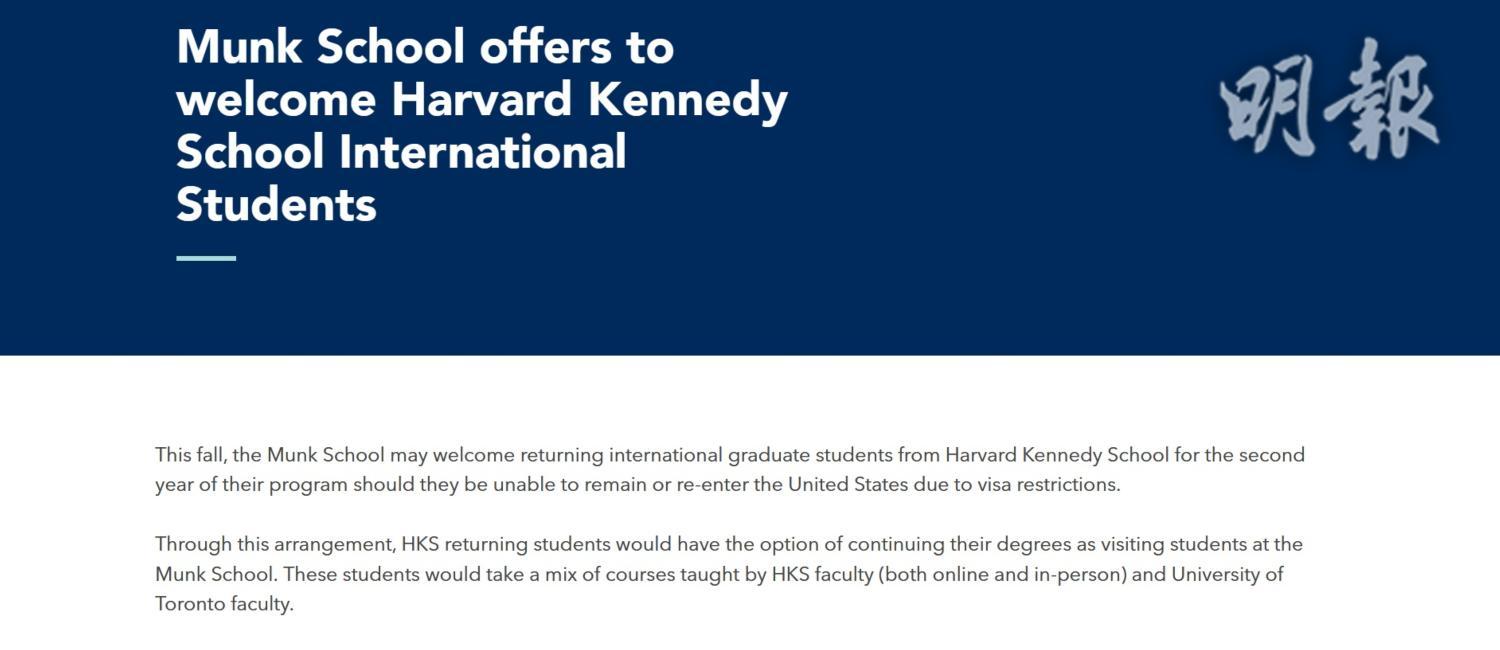Image resolution: width=1500 pixels, height=650 pixels.
Task: Click the paragraph starting 'Through this arrangement'
Action: pos(728,574)
